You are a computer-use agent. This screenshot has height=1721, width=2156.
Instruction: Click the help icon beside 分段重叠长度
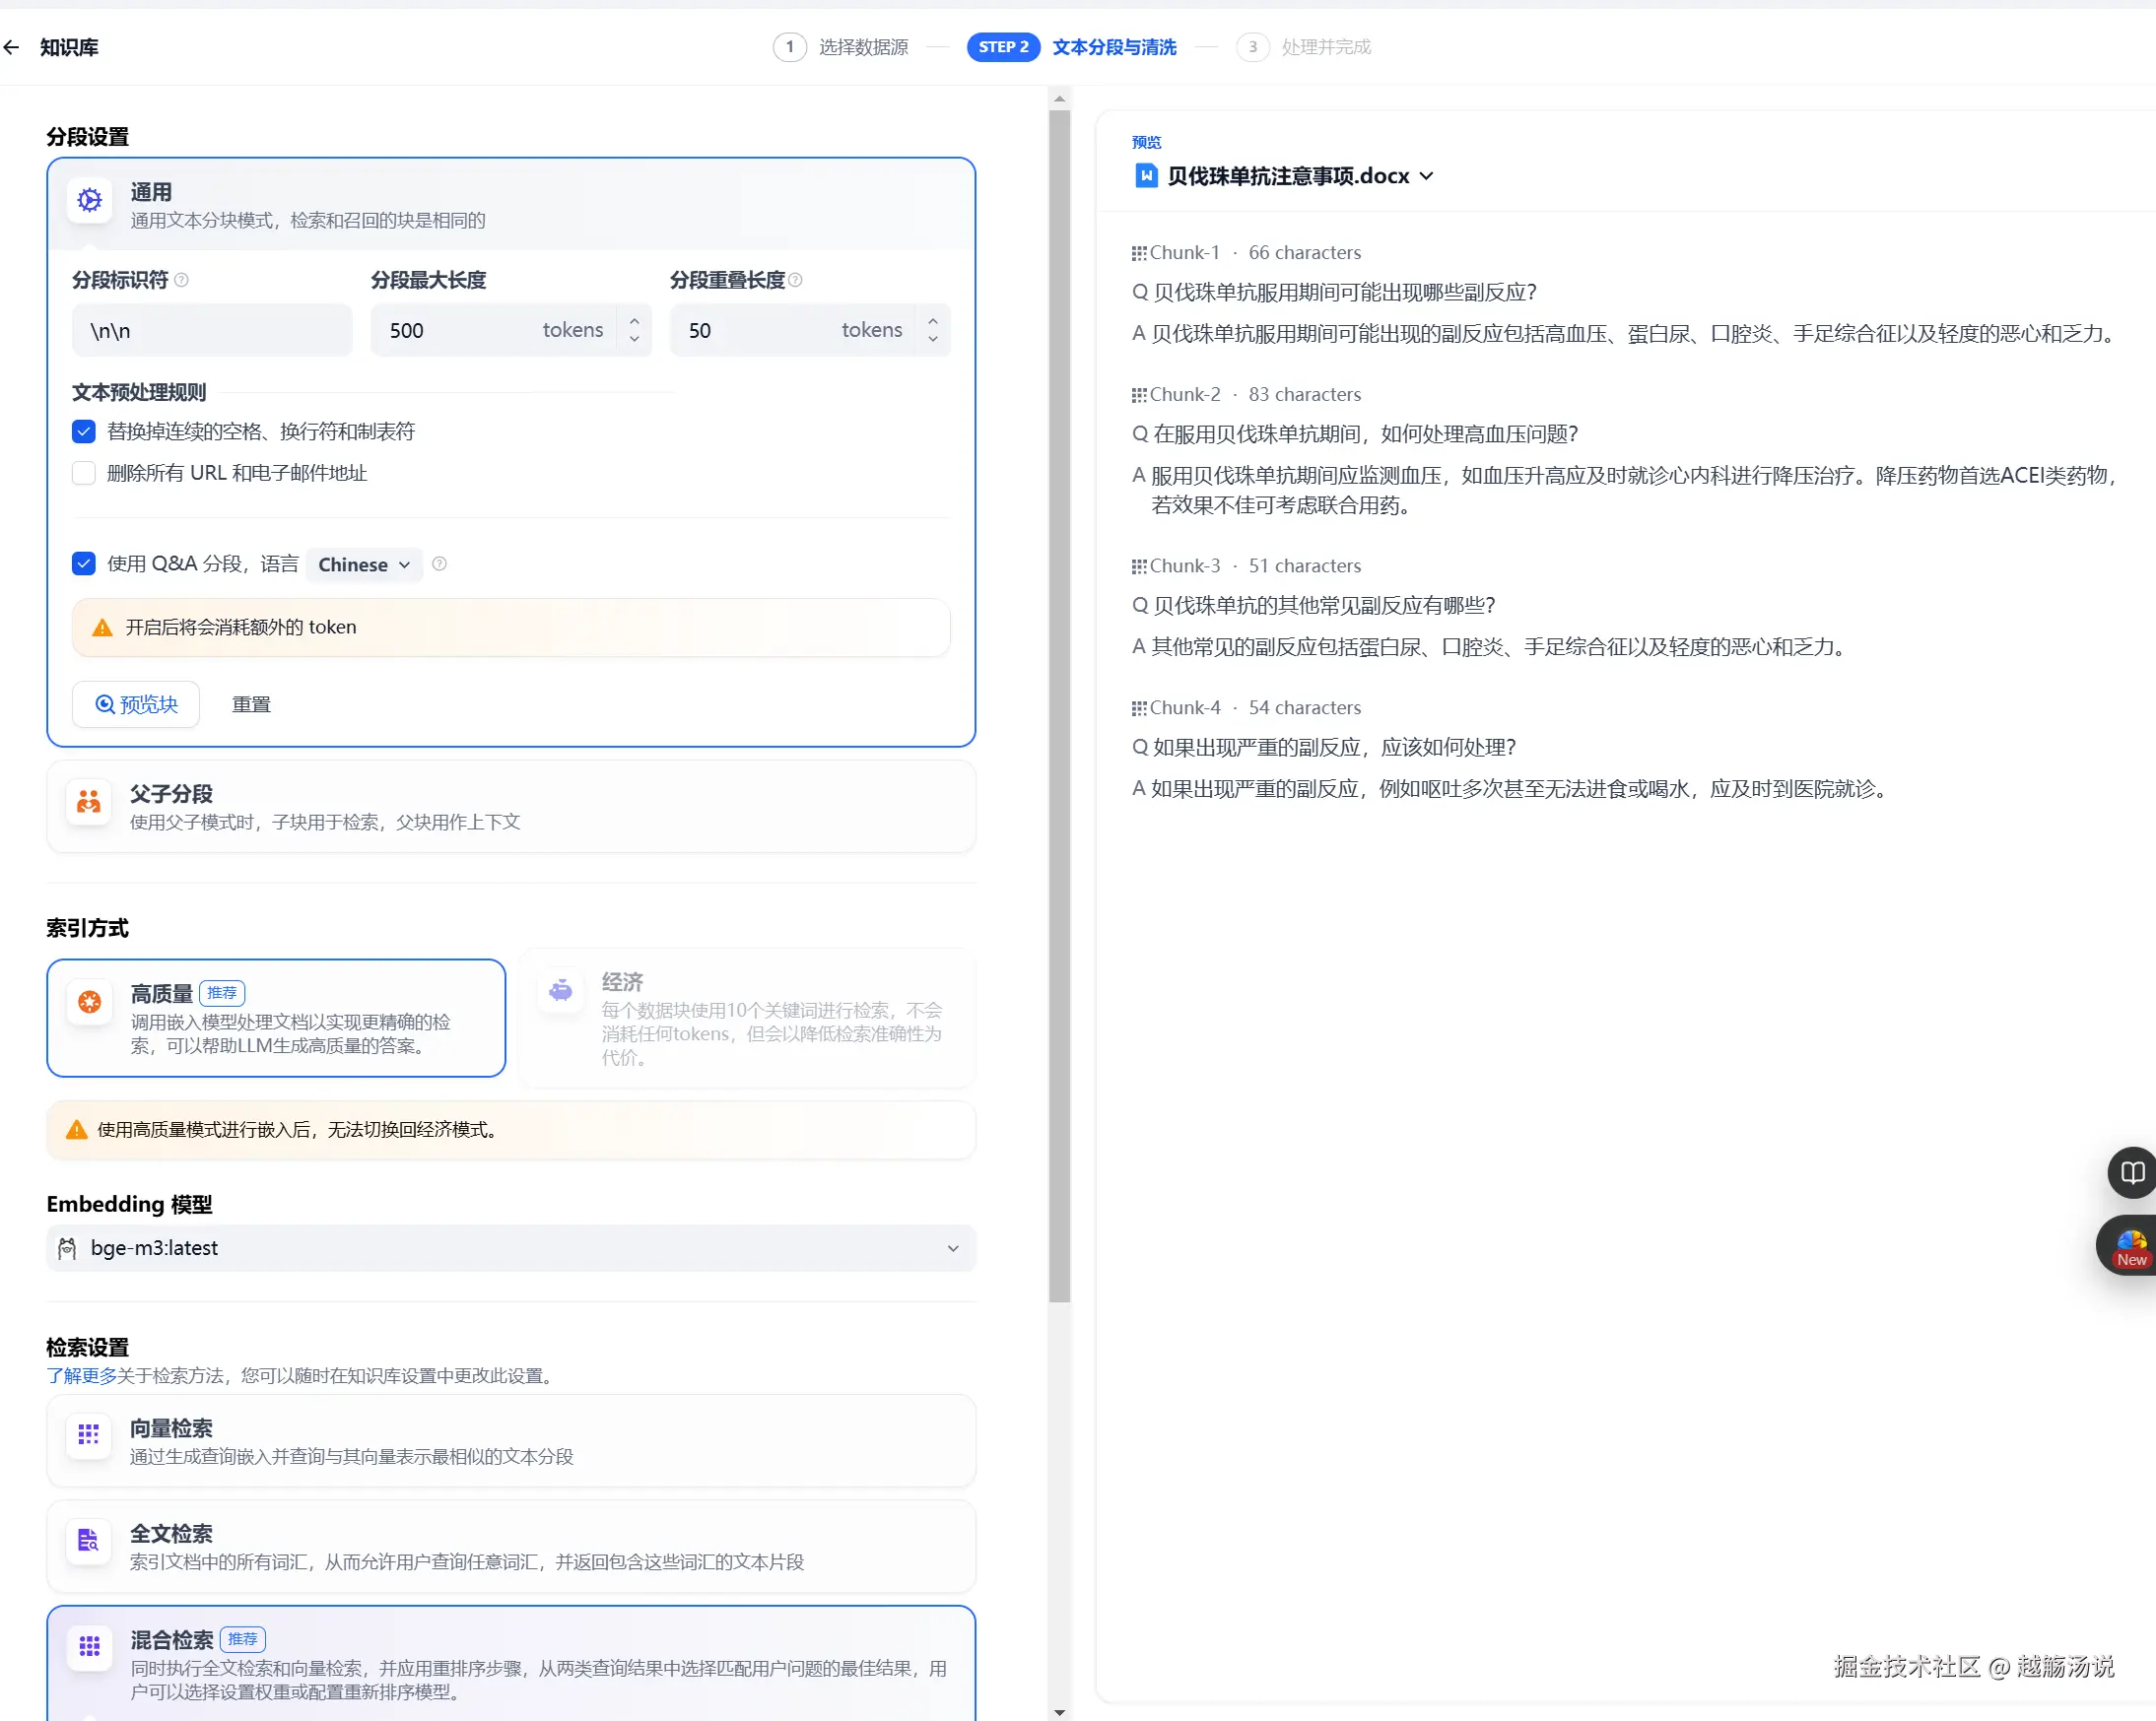click(795, 280)
